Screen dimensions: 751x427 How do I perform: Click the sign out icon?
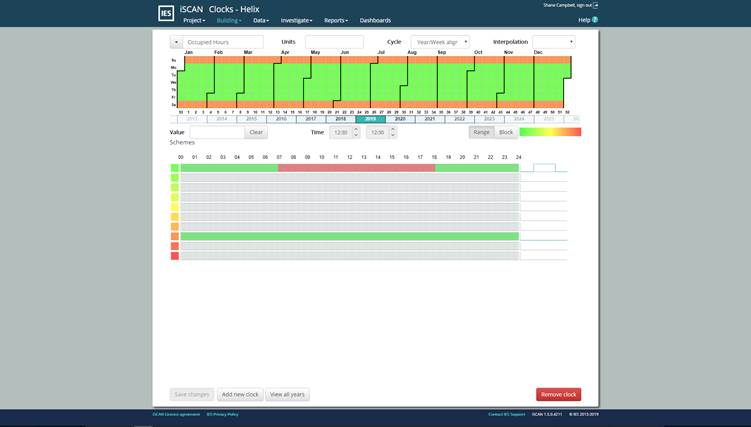click(x=595, y=5)
